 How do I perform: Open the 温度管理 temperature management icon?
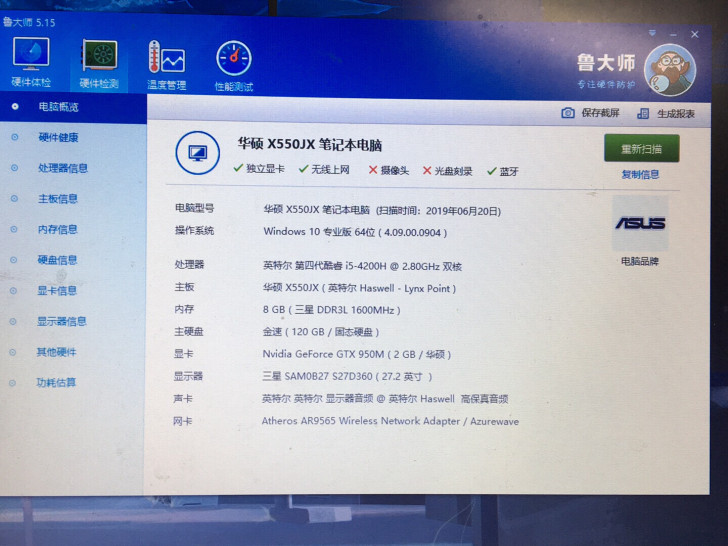click(167, 65)
